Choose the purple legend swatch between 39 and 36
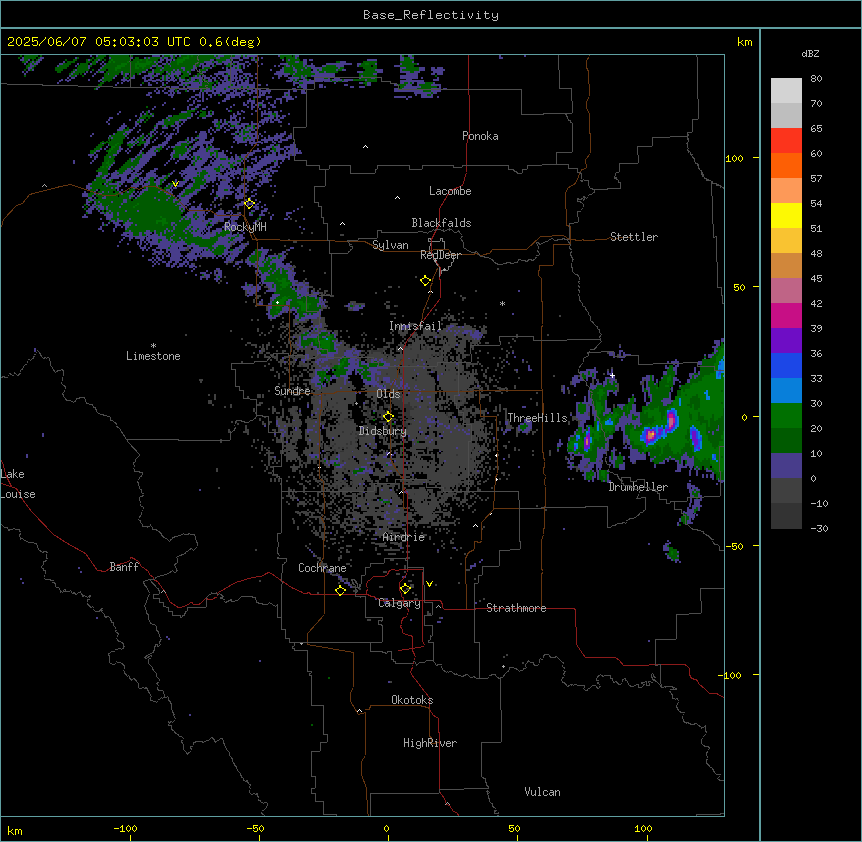The height and width of the screenshot is (842, 862). pos(786,340)
